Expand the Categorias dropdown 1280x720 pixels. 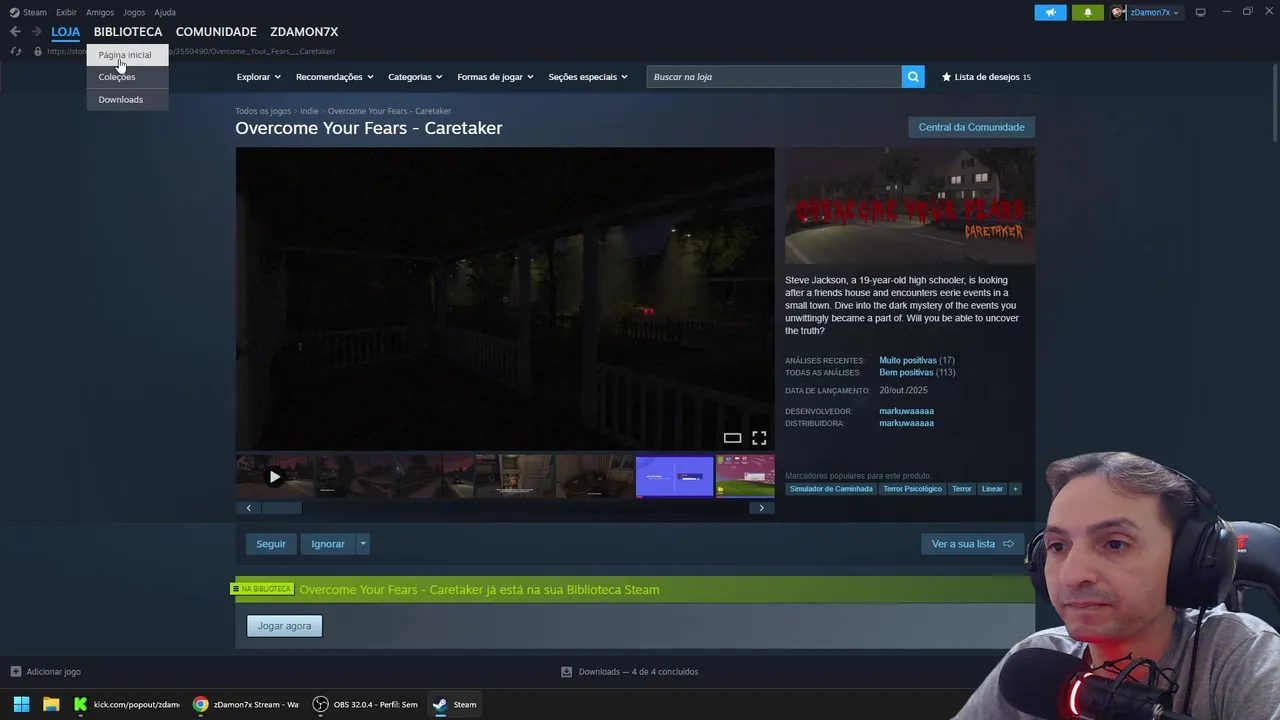415,77
